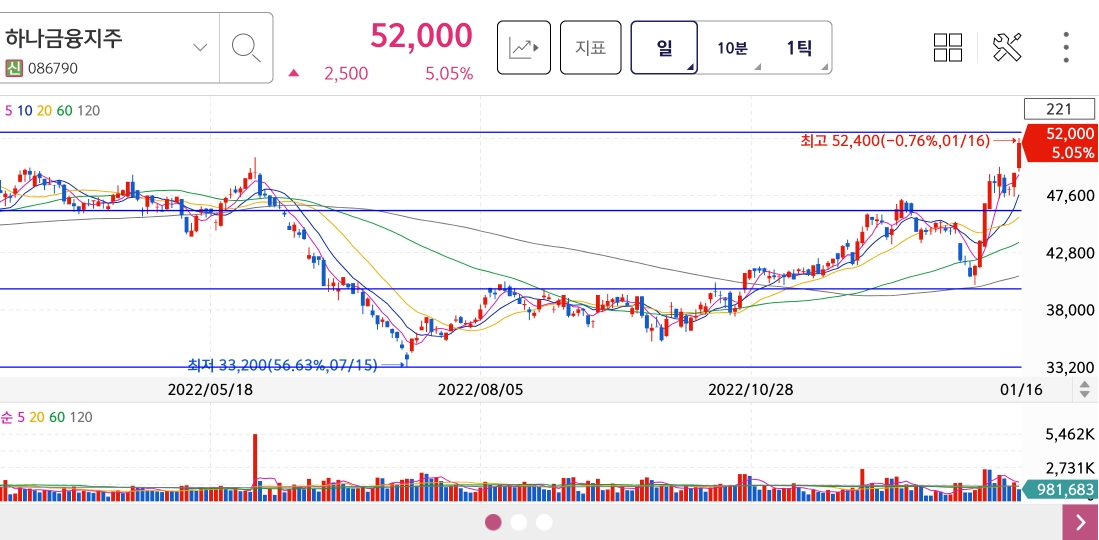Click the stock code 086790
Viewport: 1099px width, 540px height.
(x=52, y=69)
